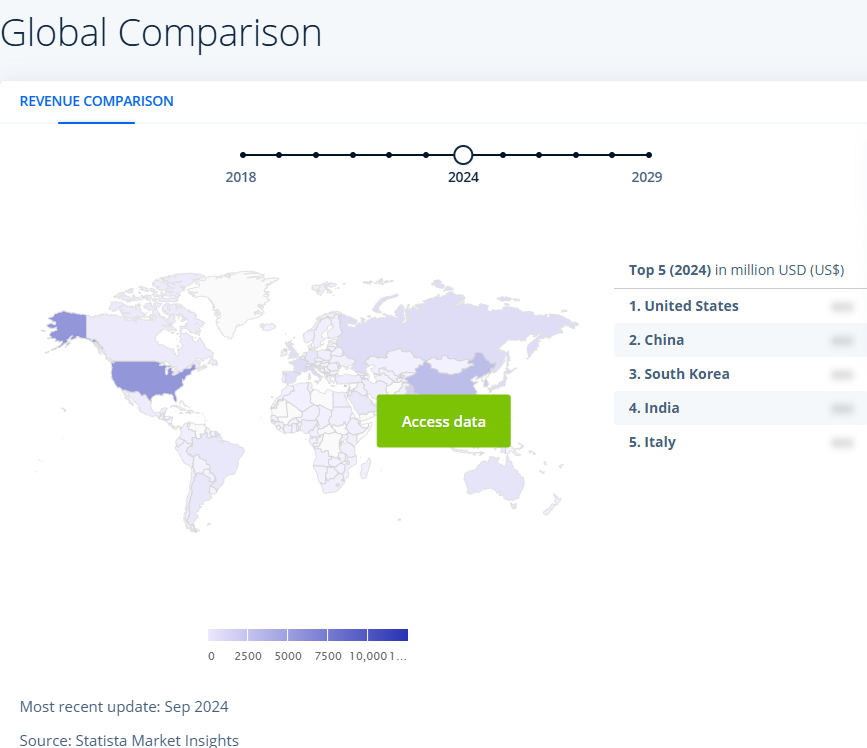Viewport: 867px width, 748px height.
Task: Select the 2018 point on the timeline
Action: pos(243,155)
